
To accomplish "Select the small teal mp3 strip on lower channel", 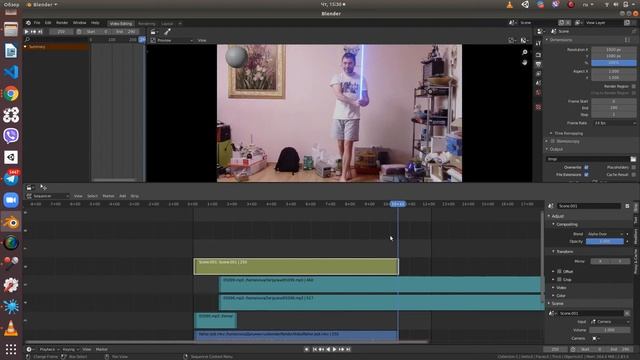I will coord(216,320).
